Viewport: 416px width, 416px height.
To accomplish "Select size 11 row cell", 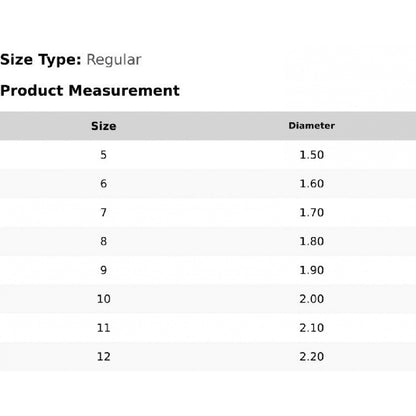I will tap(104, 328).
